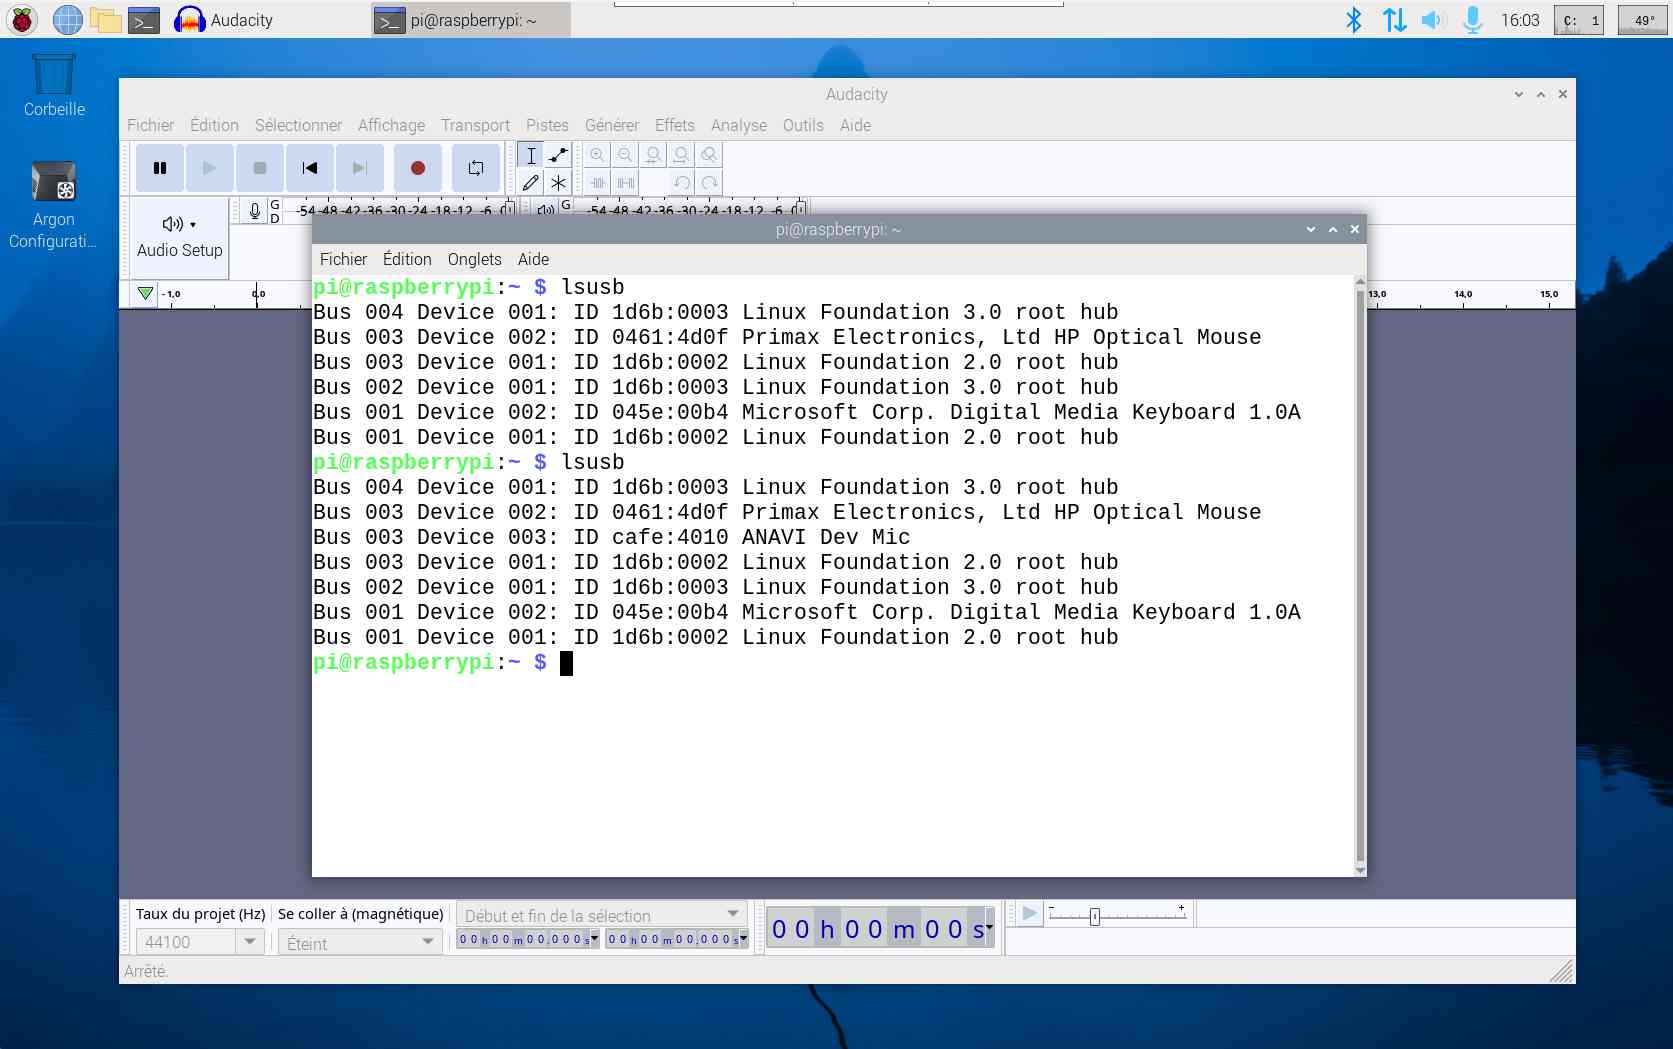Click the Silence audio selection icon
The height and width of the screenshot is (1049, 1673).
click(625, 182)
